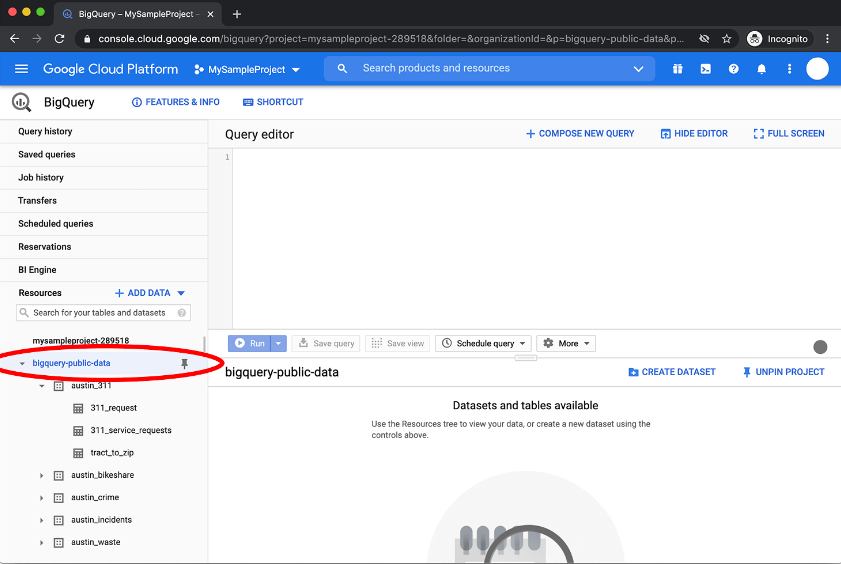
Task: Click the Incognito indicator
Action: [778, 39]
